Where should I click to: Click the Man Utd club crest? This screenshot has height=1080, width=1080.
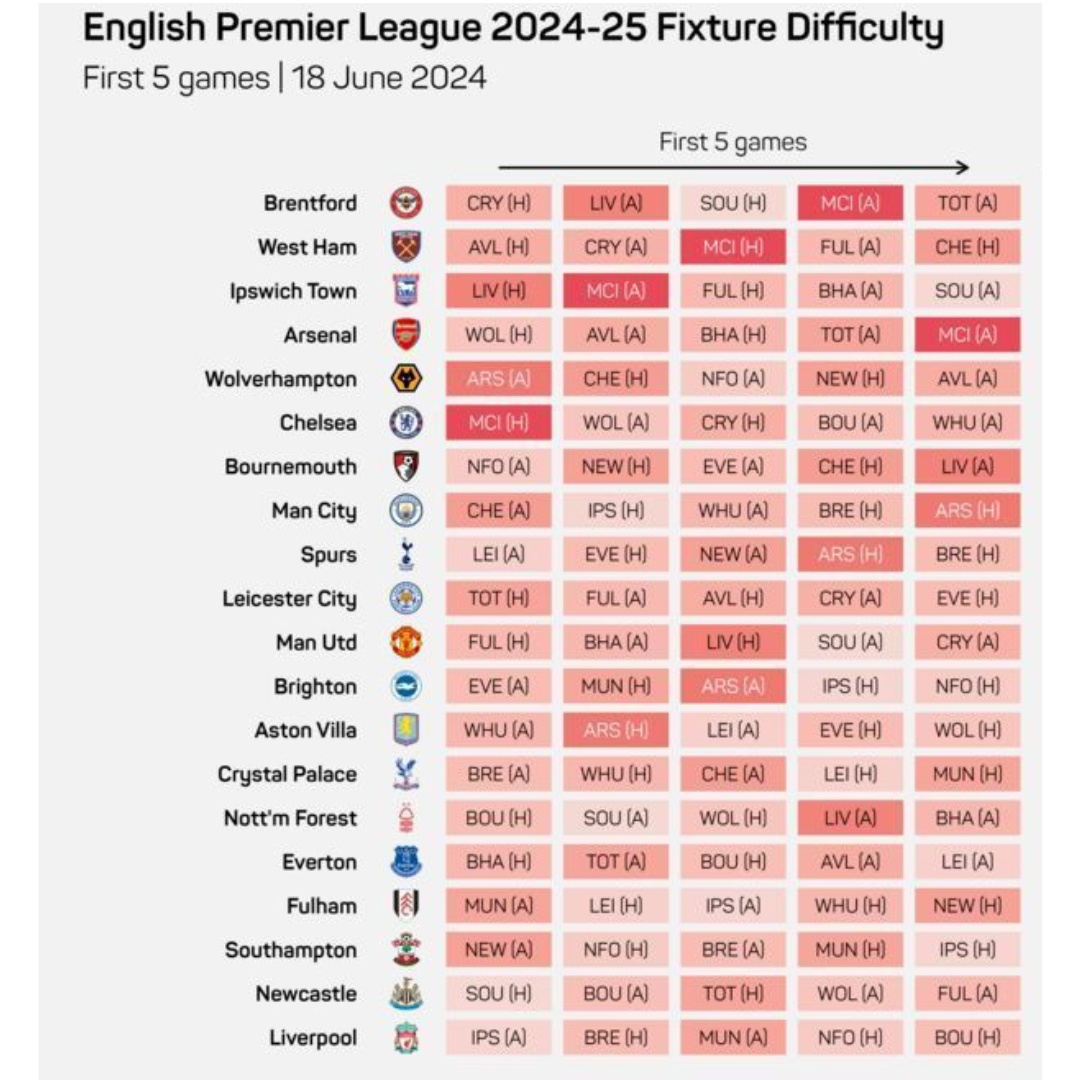click(x=406, y=642)
